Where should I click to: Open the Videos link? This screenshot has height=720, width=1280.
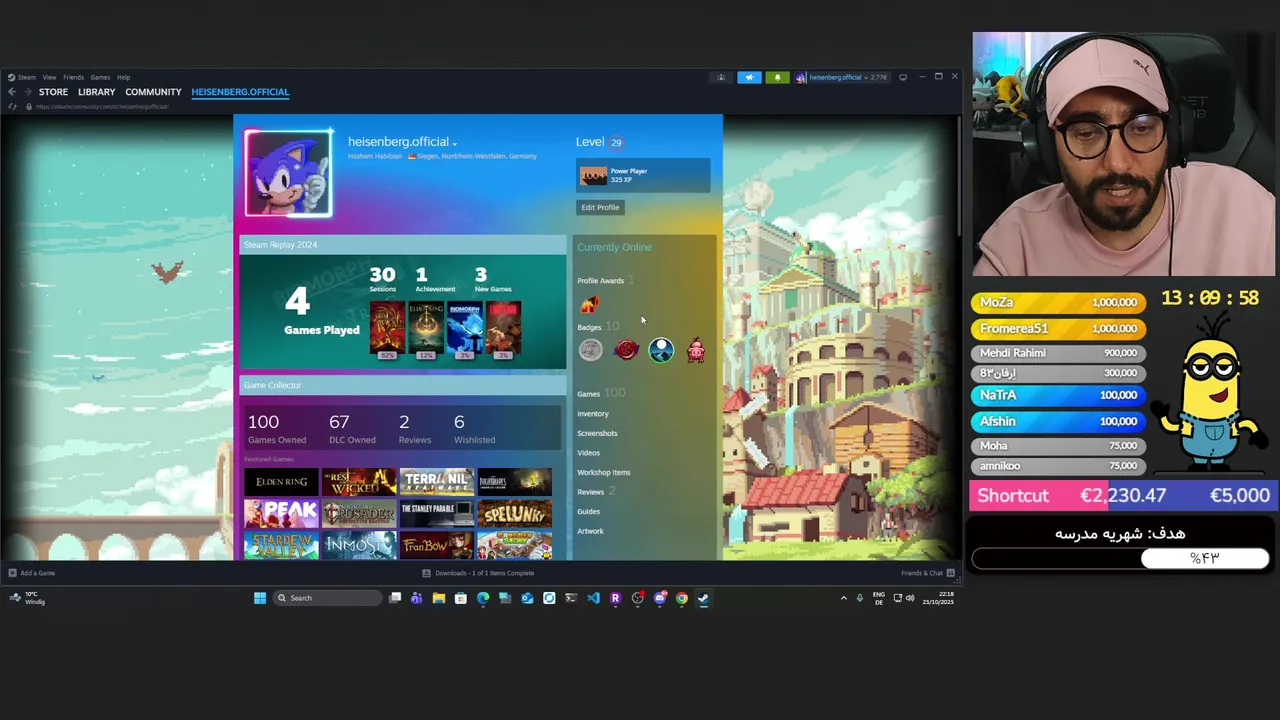(588, 453)
